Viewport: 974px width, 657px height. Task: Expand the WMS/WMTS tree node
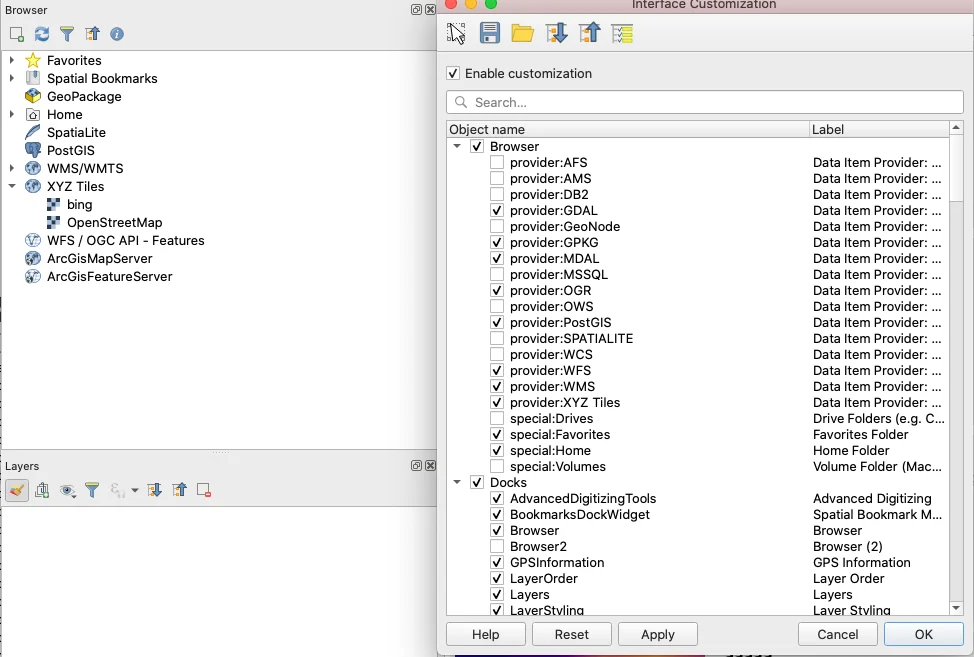12,168
